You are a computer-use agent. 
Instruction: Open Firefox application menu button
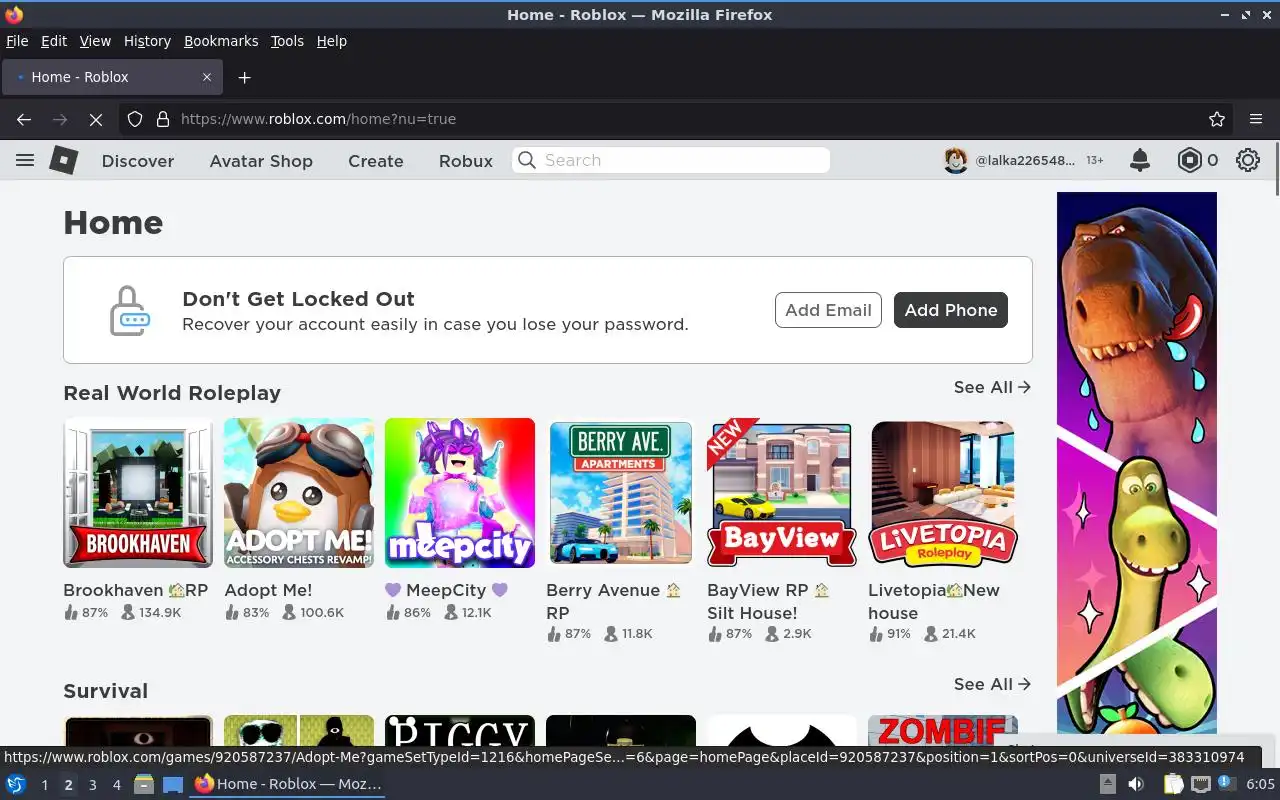(x=1256, y=119)
